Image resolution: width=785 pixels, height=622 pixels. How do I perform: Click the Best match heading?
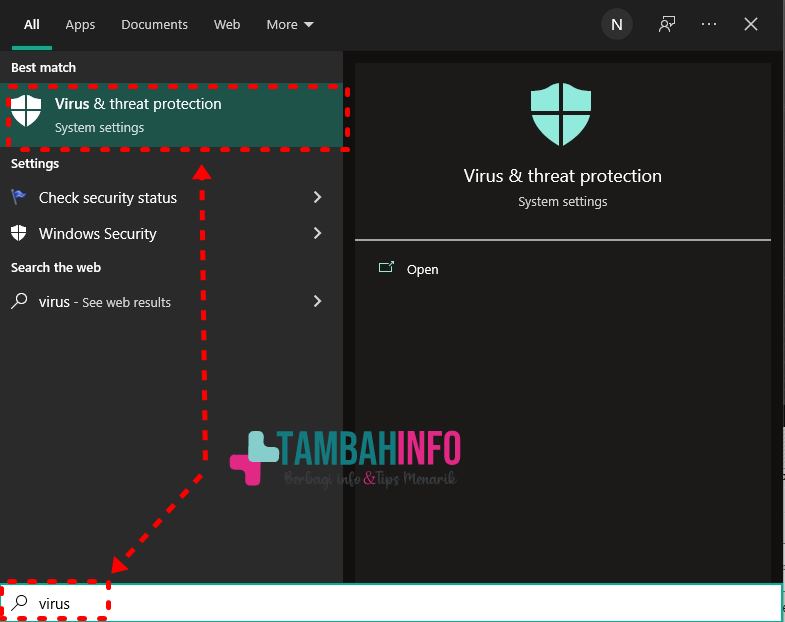[44, 67]
